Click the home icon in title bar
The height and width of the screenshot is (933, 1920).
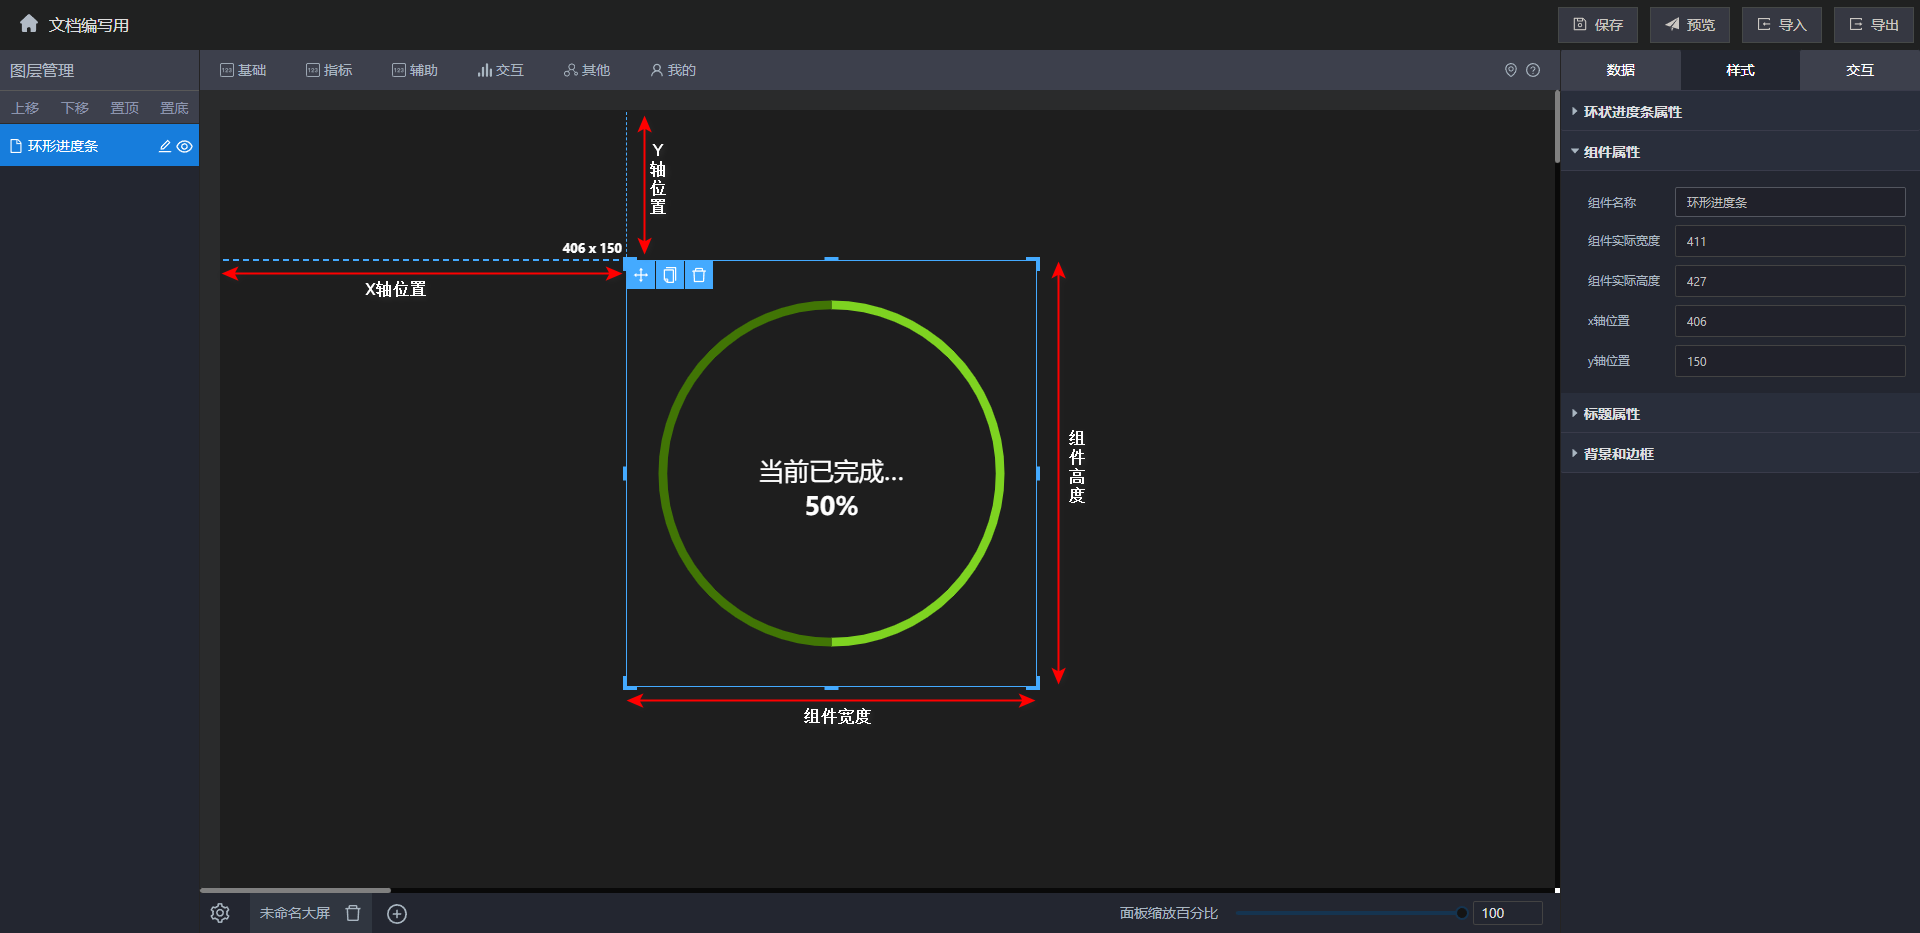click(x=29, y=23)
